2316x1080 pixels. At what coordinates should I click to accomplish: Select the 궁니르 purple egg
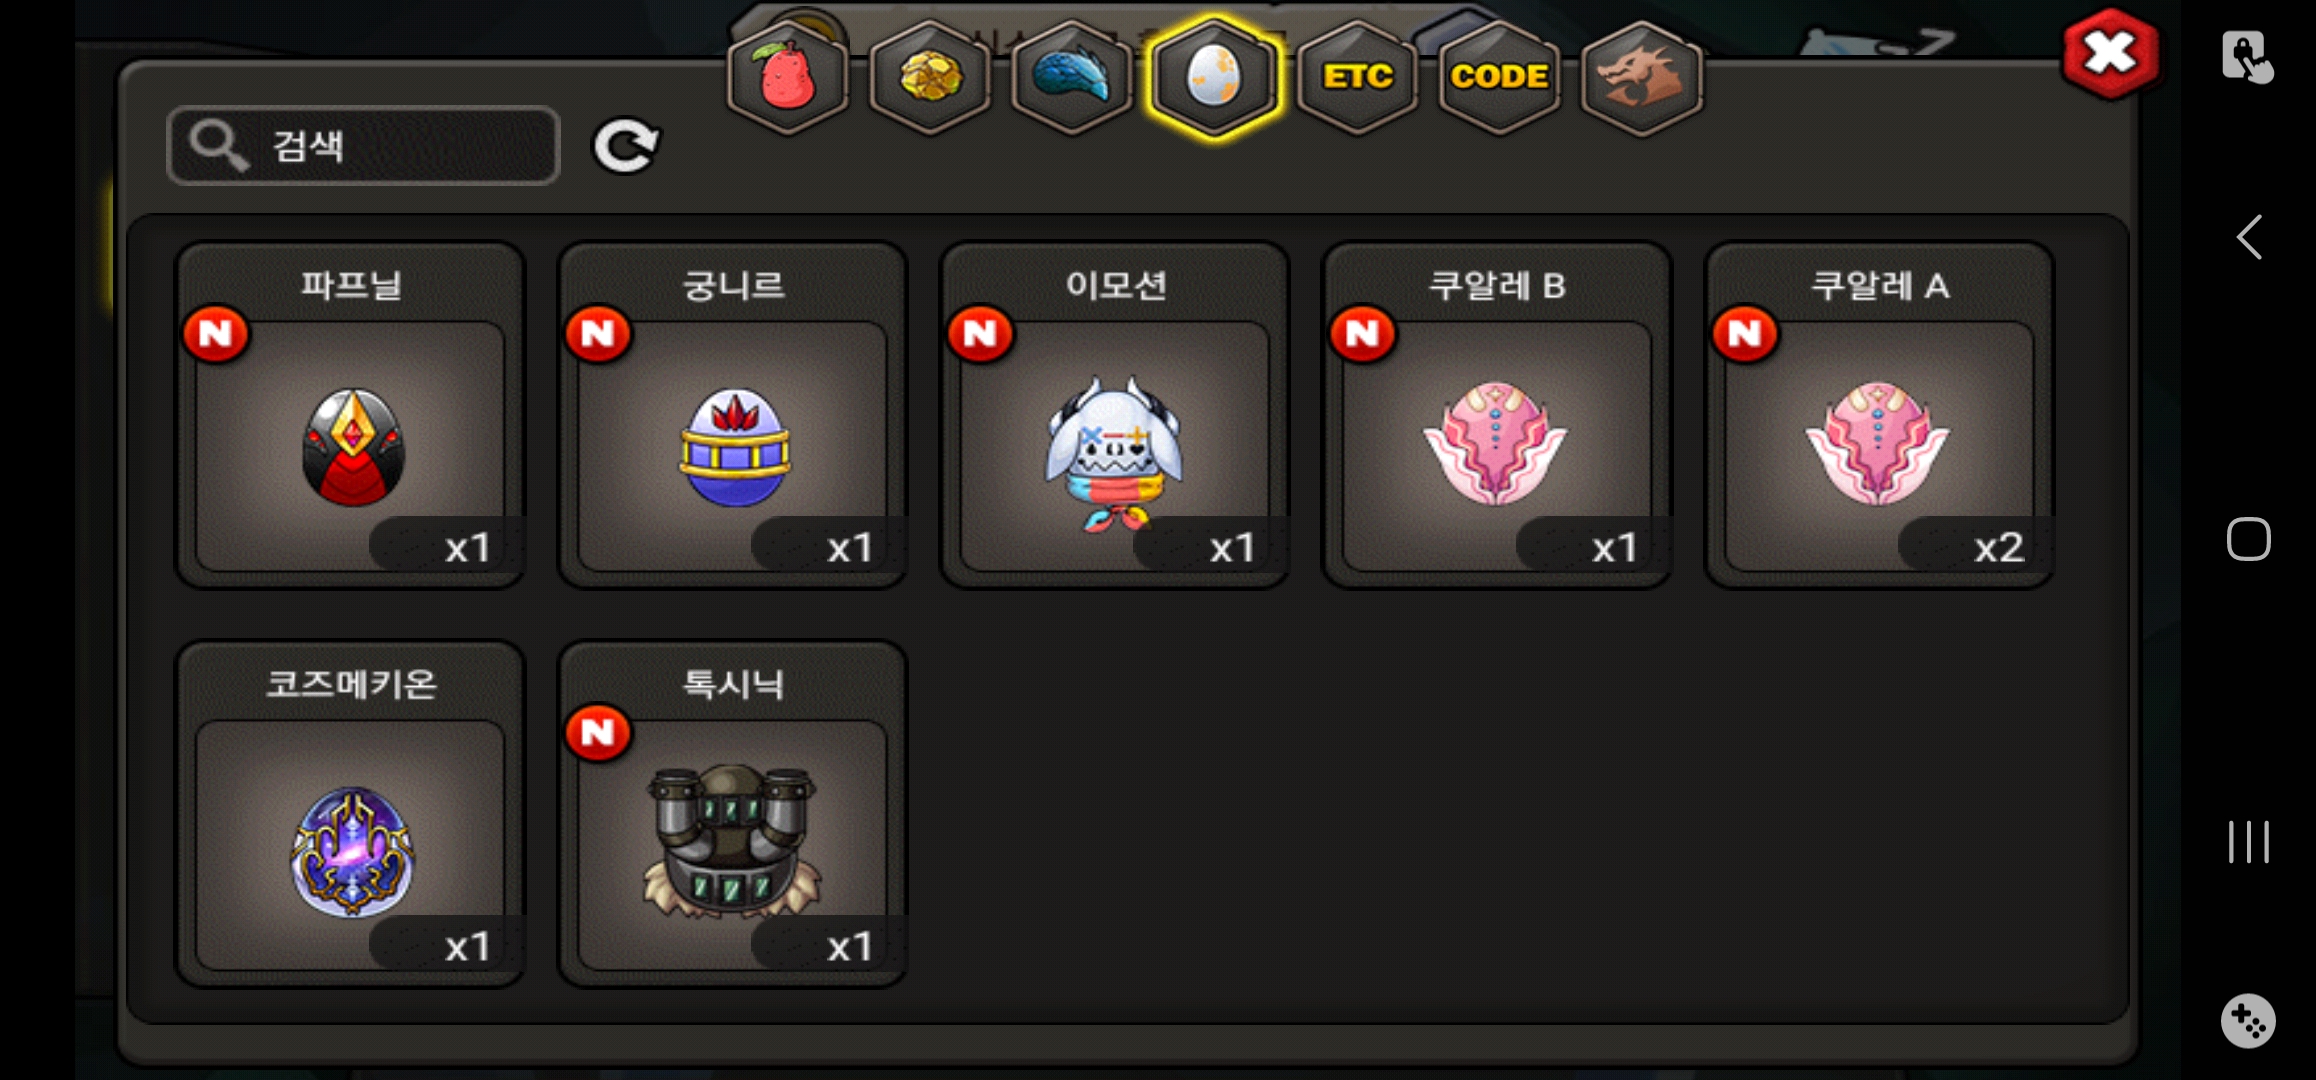tap(733, 415)
